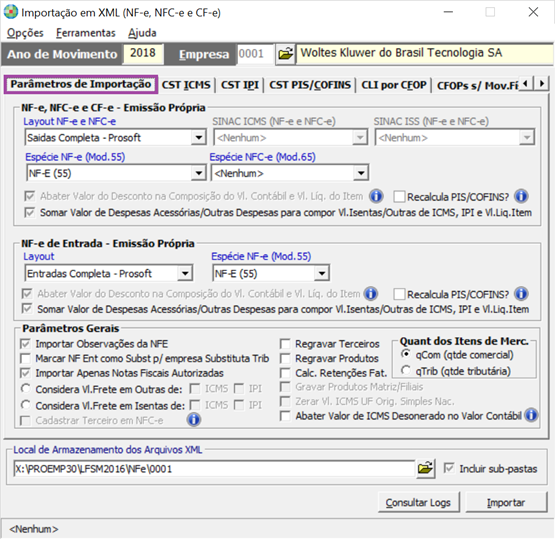
Task: Click Ano de Movimento field 2018
Action: (143, 53)
